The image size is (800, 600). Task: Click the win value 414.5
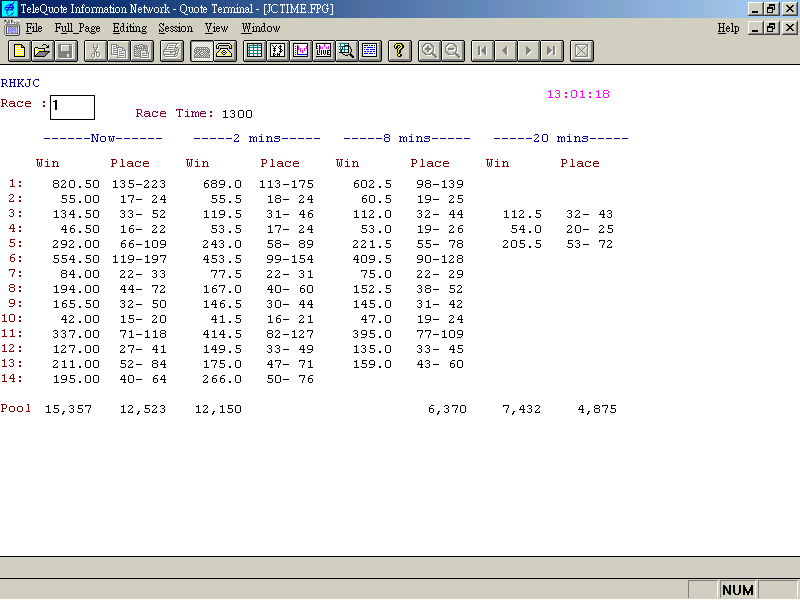(222, 334)
